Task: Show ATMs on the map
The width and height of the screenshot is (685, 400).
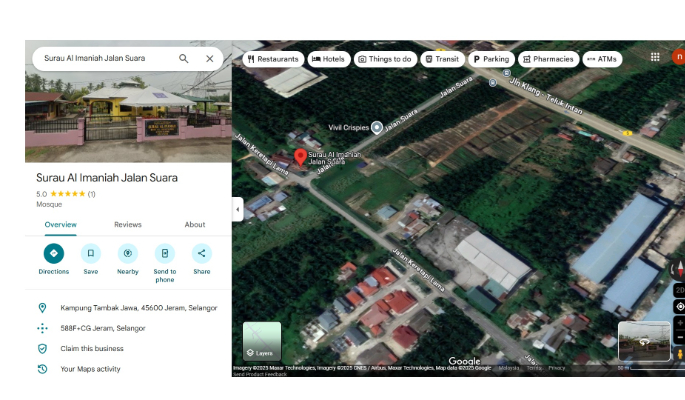Action: 602,59
